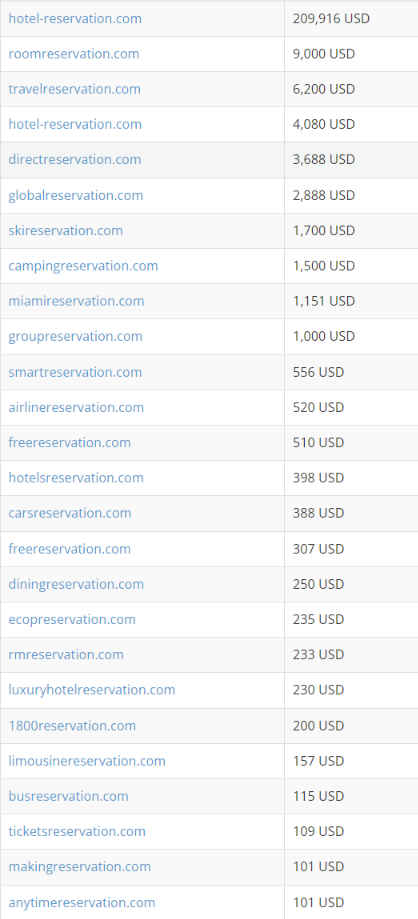The image size is (418, 919).
Task: Visit smartreservation.com link
Action: tap(75, 372)
